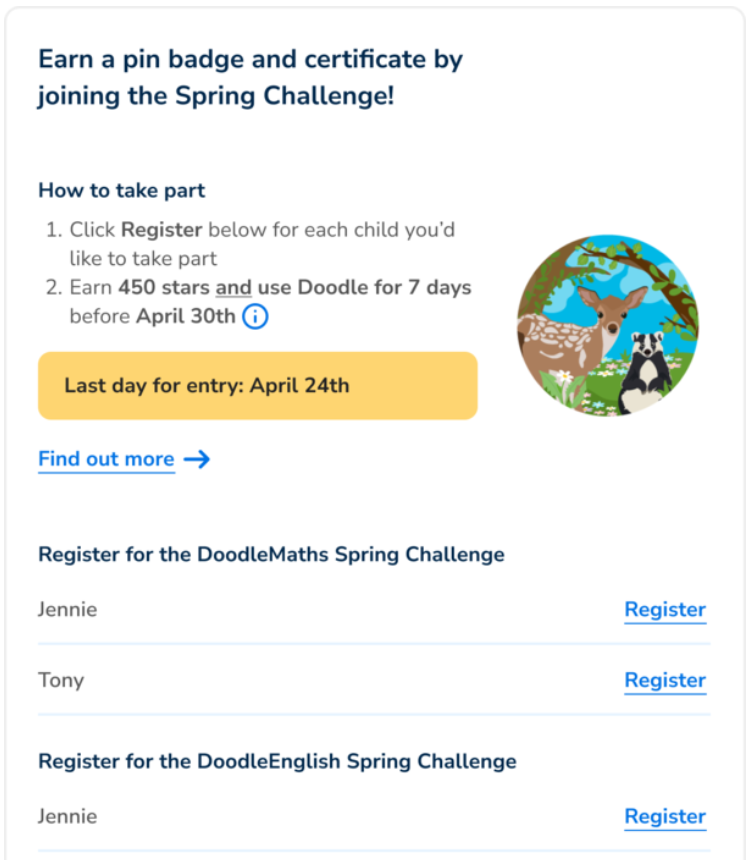
Task: Click the bold April 30th deadline text
Action: pyautogui.click(x=185, y=316)
